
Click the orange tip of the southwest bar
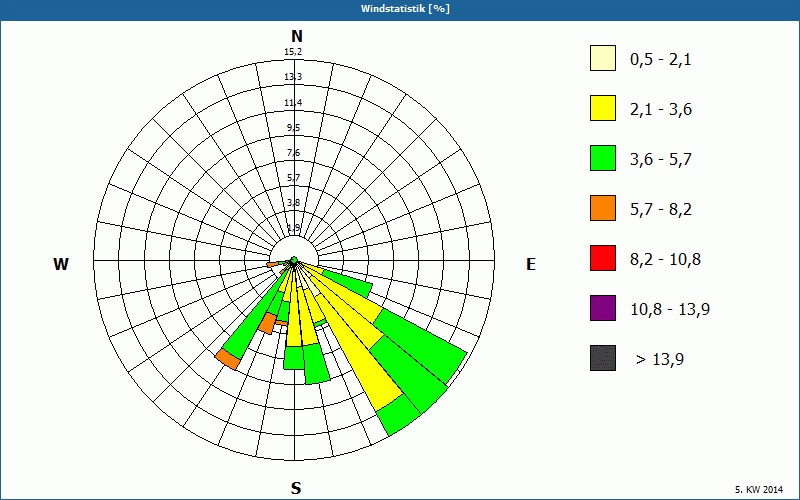[x=228, y=359]
